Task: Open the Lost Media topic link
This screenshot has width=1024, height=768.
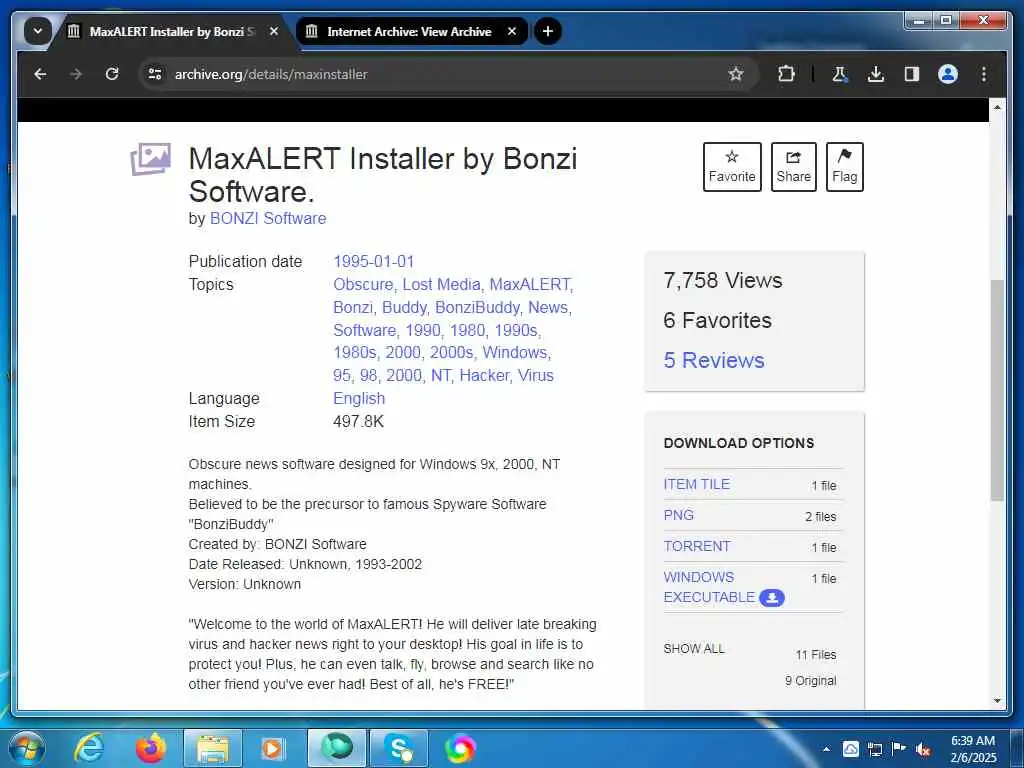Action: pos(441,284)
